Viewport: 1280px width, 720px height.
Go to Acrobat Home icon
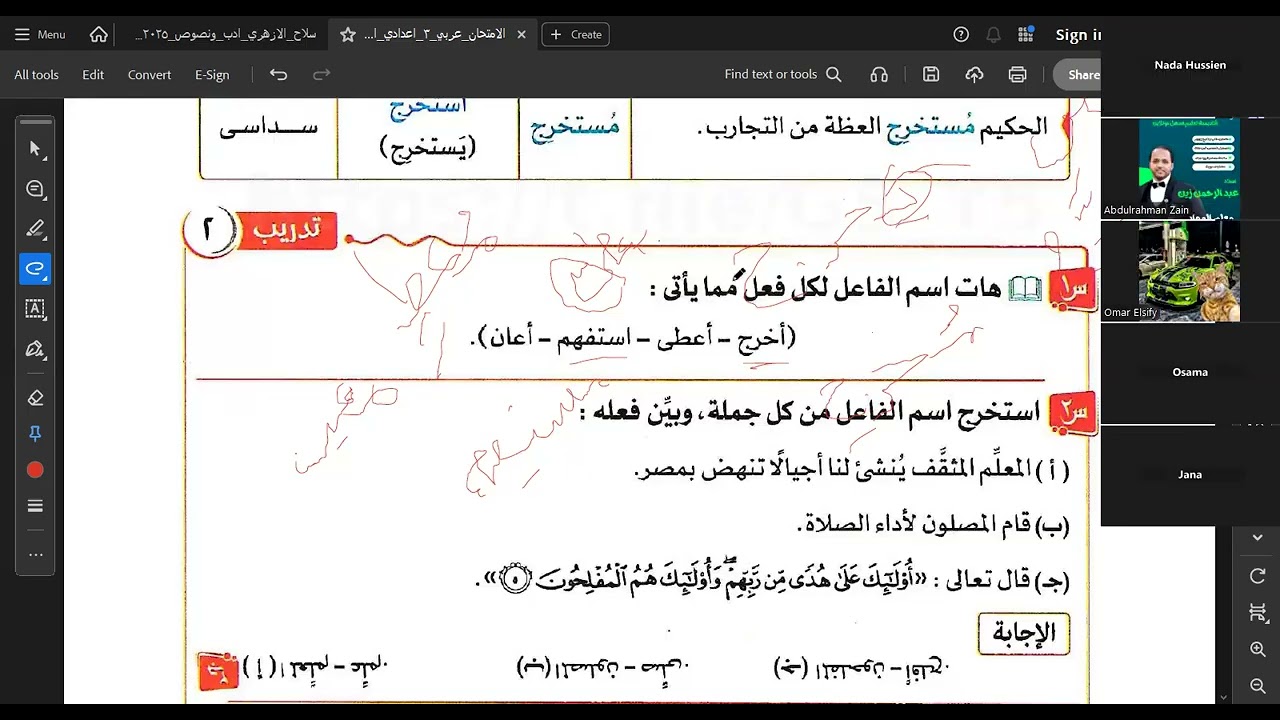(99, 34)
